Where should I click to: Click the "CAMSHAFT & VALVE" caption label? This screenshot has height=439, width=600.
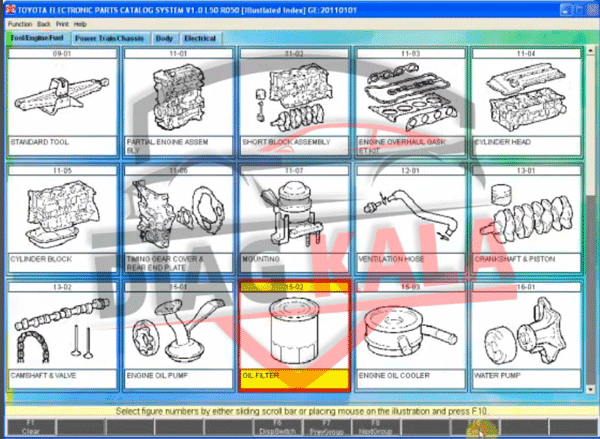43,375
